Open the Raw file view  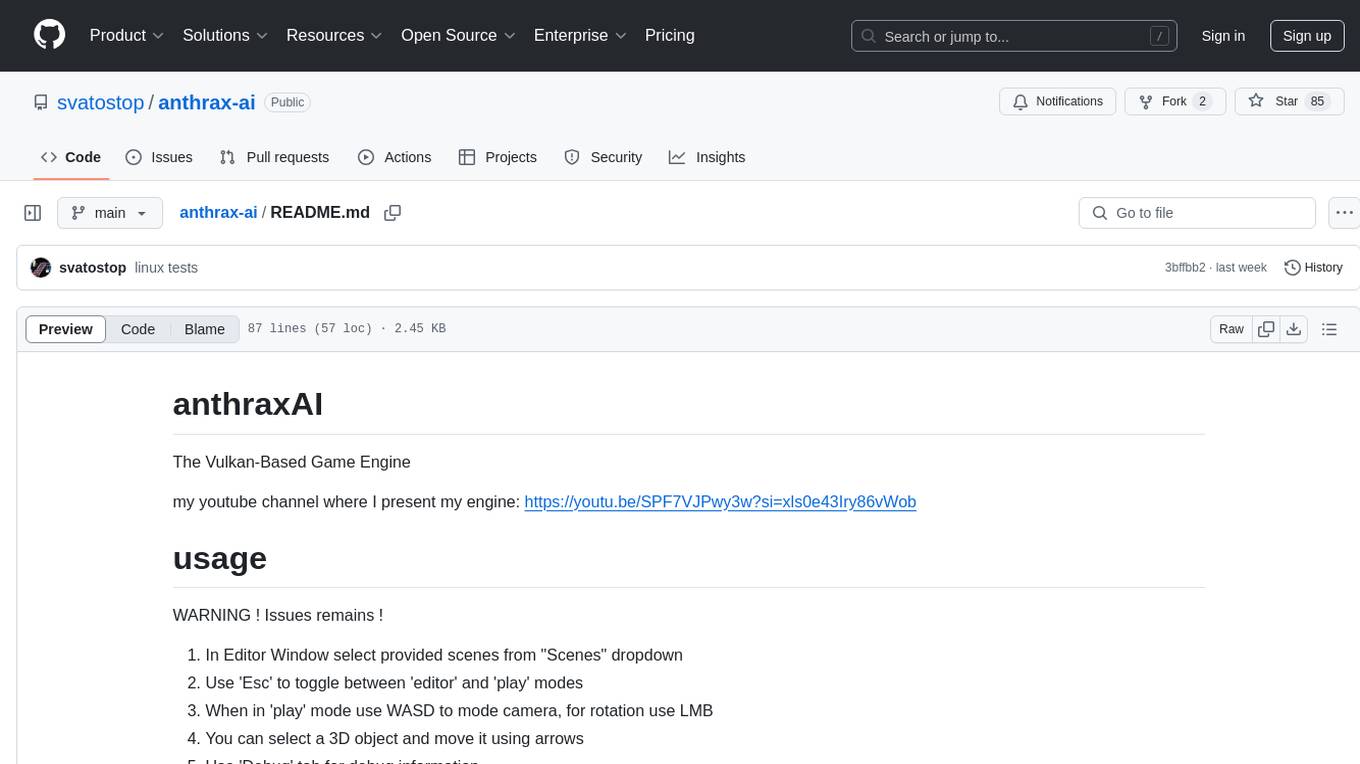click(x=1231, y=329)
